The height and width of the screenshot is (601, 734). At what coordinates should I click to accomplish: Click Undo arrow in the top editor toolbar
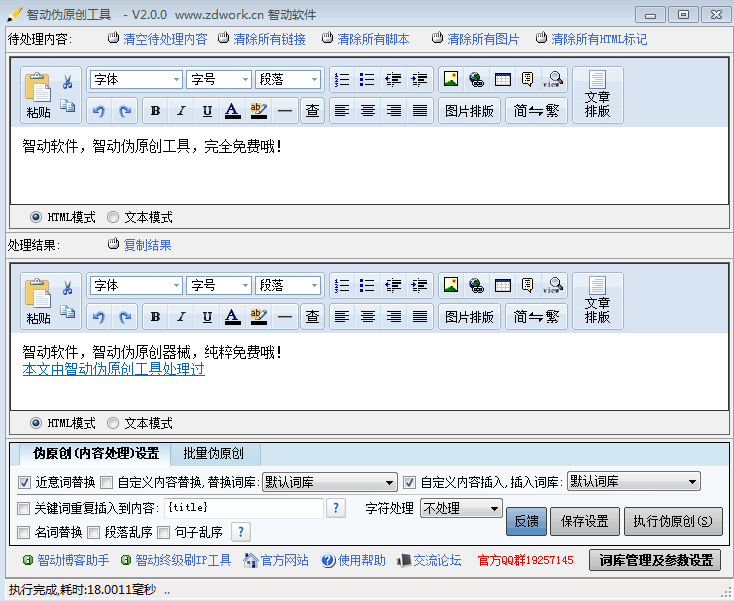click(x=98, y=111)
